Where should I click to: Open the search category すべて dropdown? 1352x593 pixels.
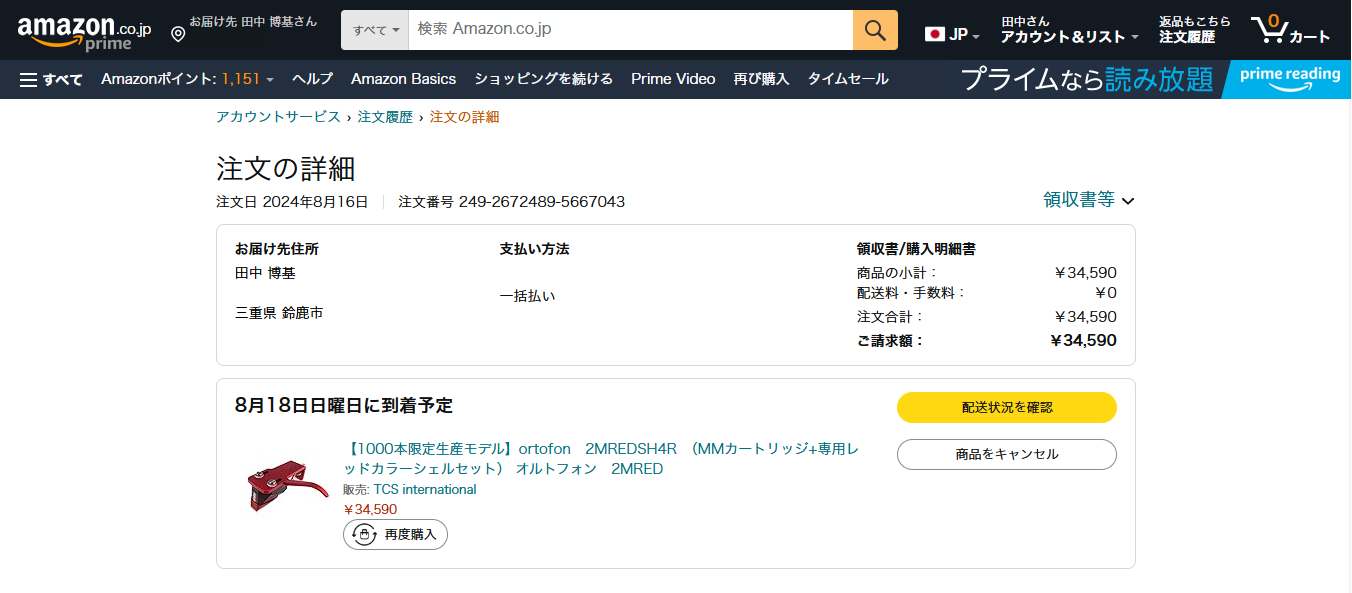click(376, 30)
